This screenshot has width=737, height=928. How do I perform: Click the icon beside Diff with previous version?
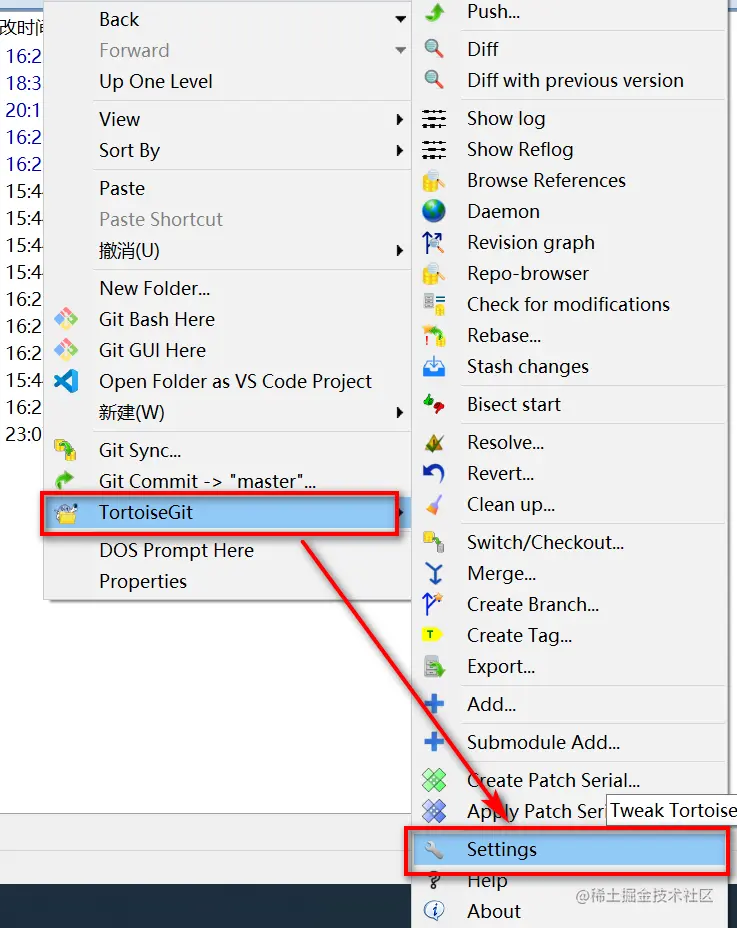click(x=434, y=80)
